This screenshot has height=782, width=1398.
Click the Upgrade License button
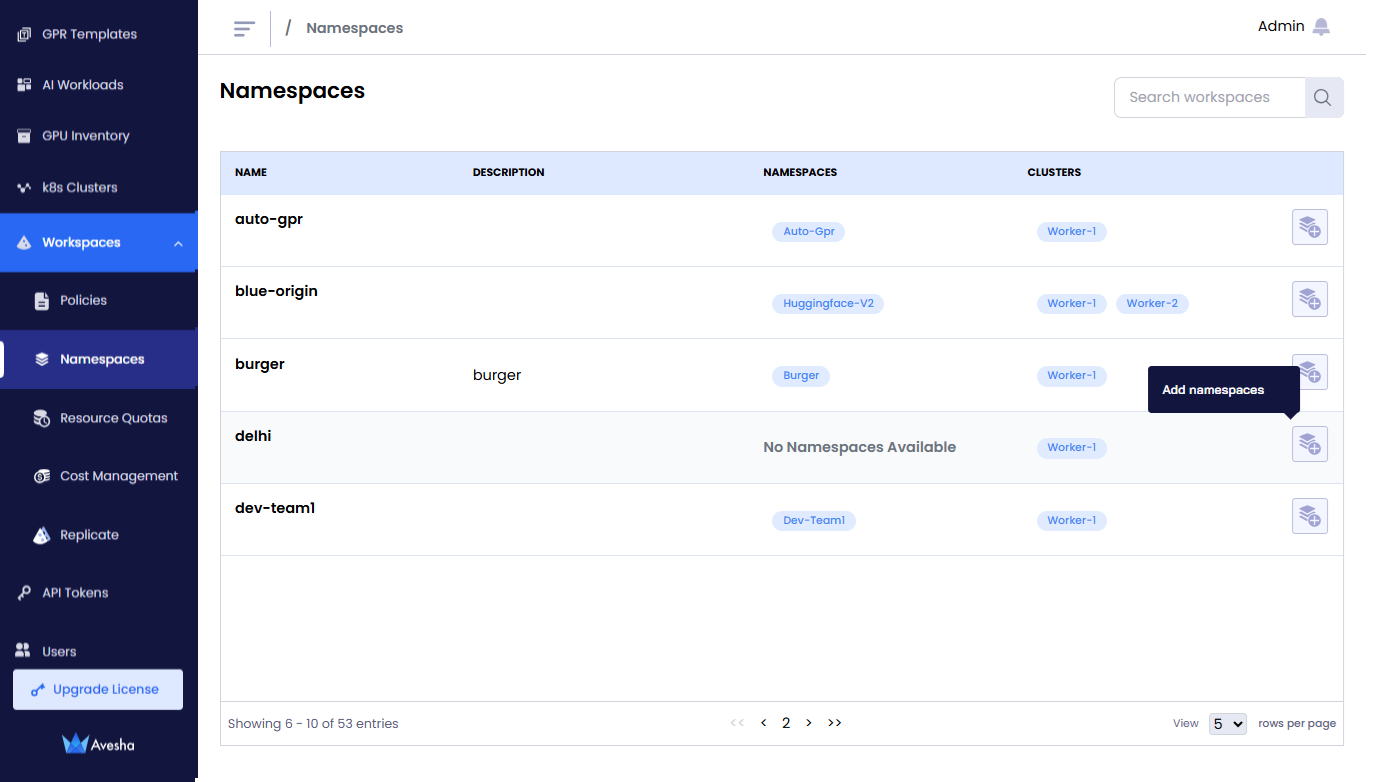pyautogui.click(x=98, y=690)
